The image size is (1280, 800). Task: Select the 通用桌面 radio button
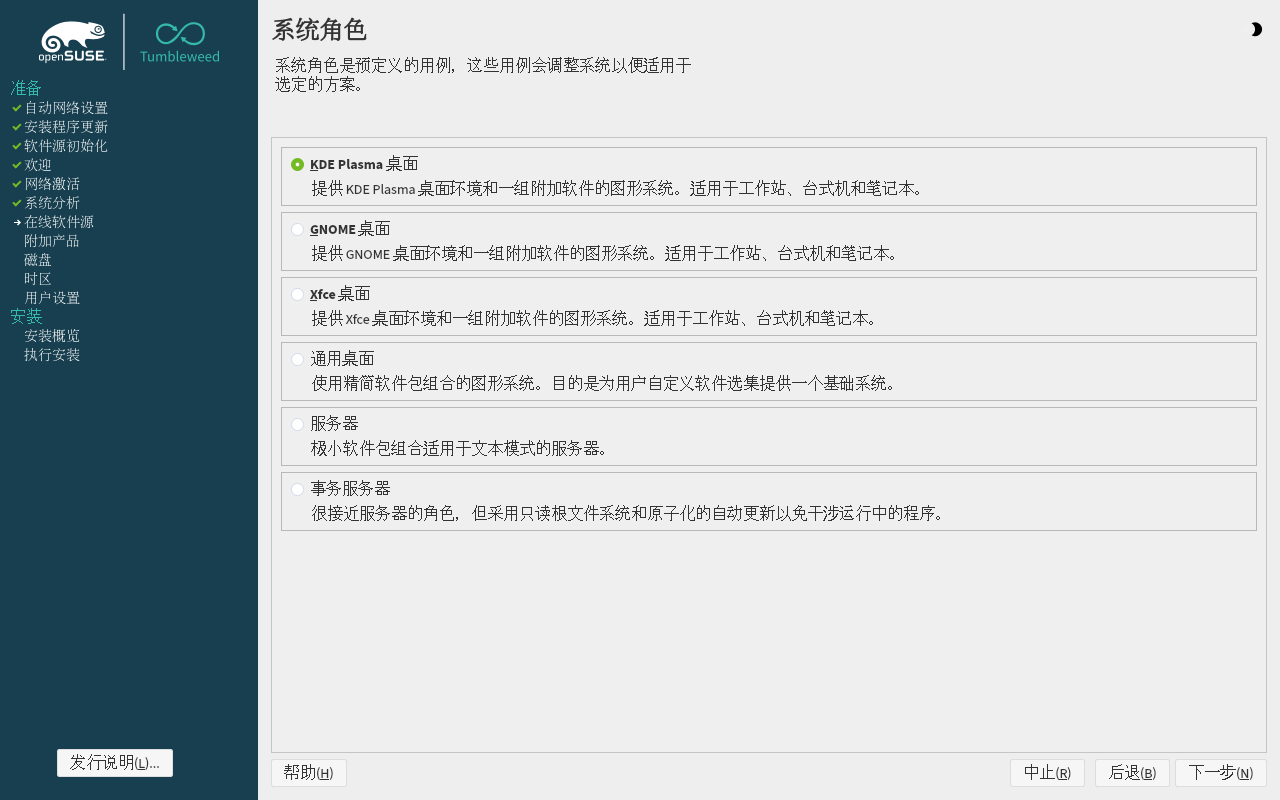pos(297,359)
